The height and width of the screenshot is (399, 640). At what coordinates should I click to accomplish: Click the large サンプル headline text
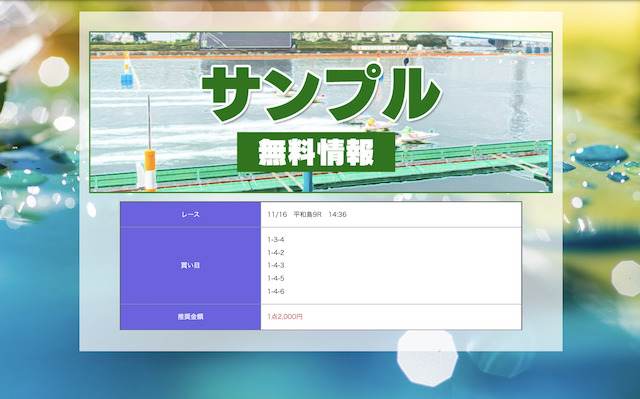(x=321, y=94)
